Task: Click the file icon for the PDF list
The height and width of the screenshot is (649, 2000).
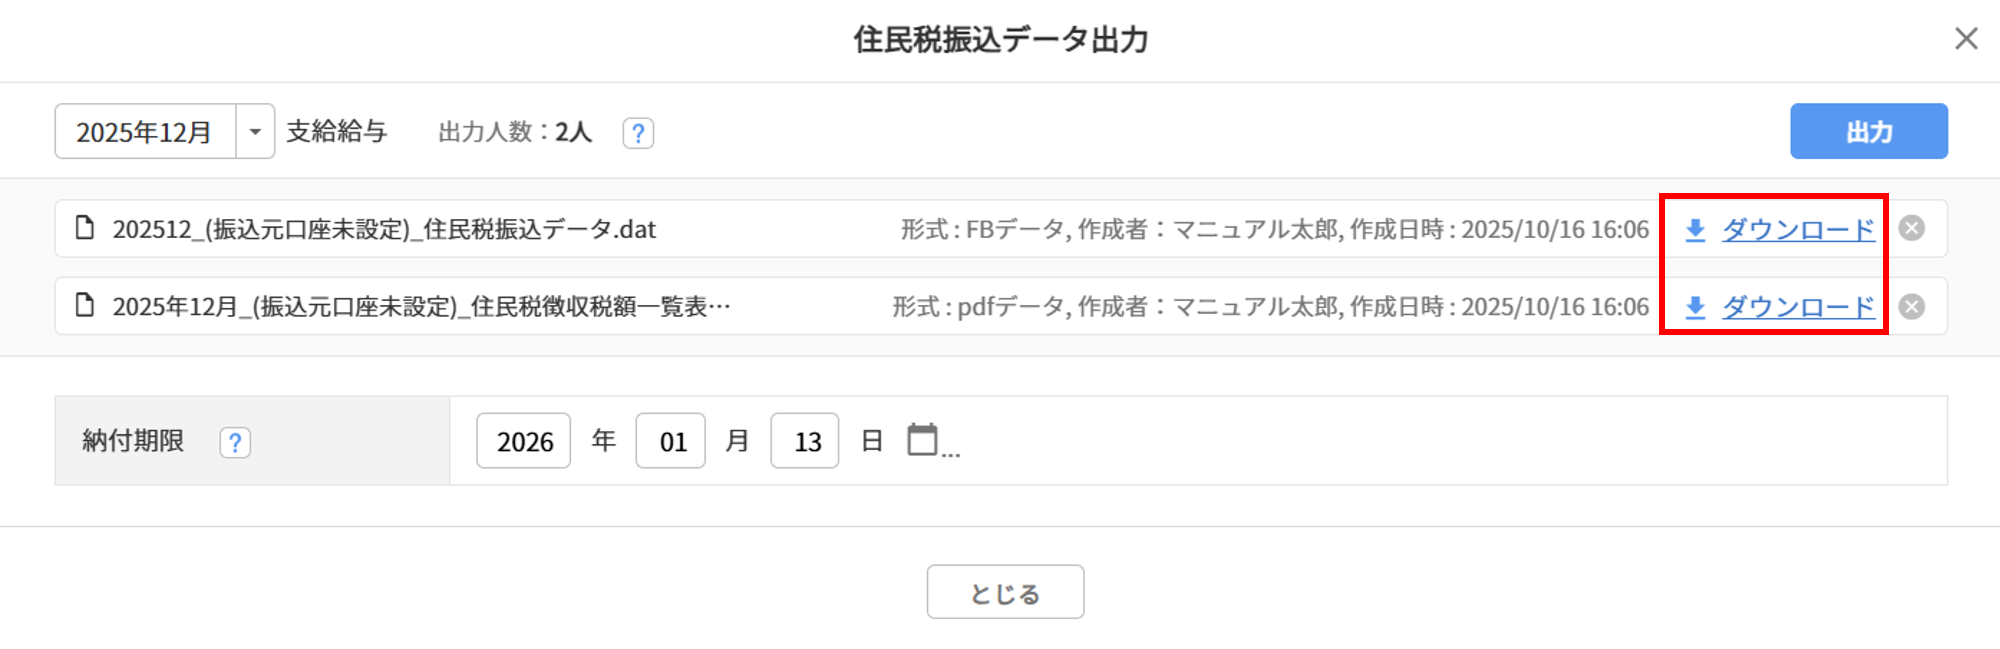Action: 85,305
